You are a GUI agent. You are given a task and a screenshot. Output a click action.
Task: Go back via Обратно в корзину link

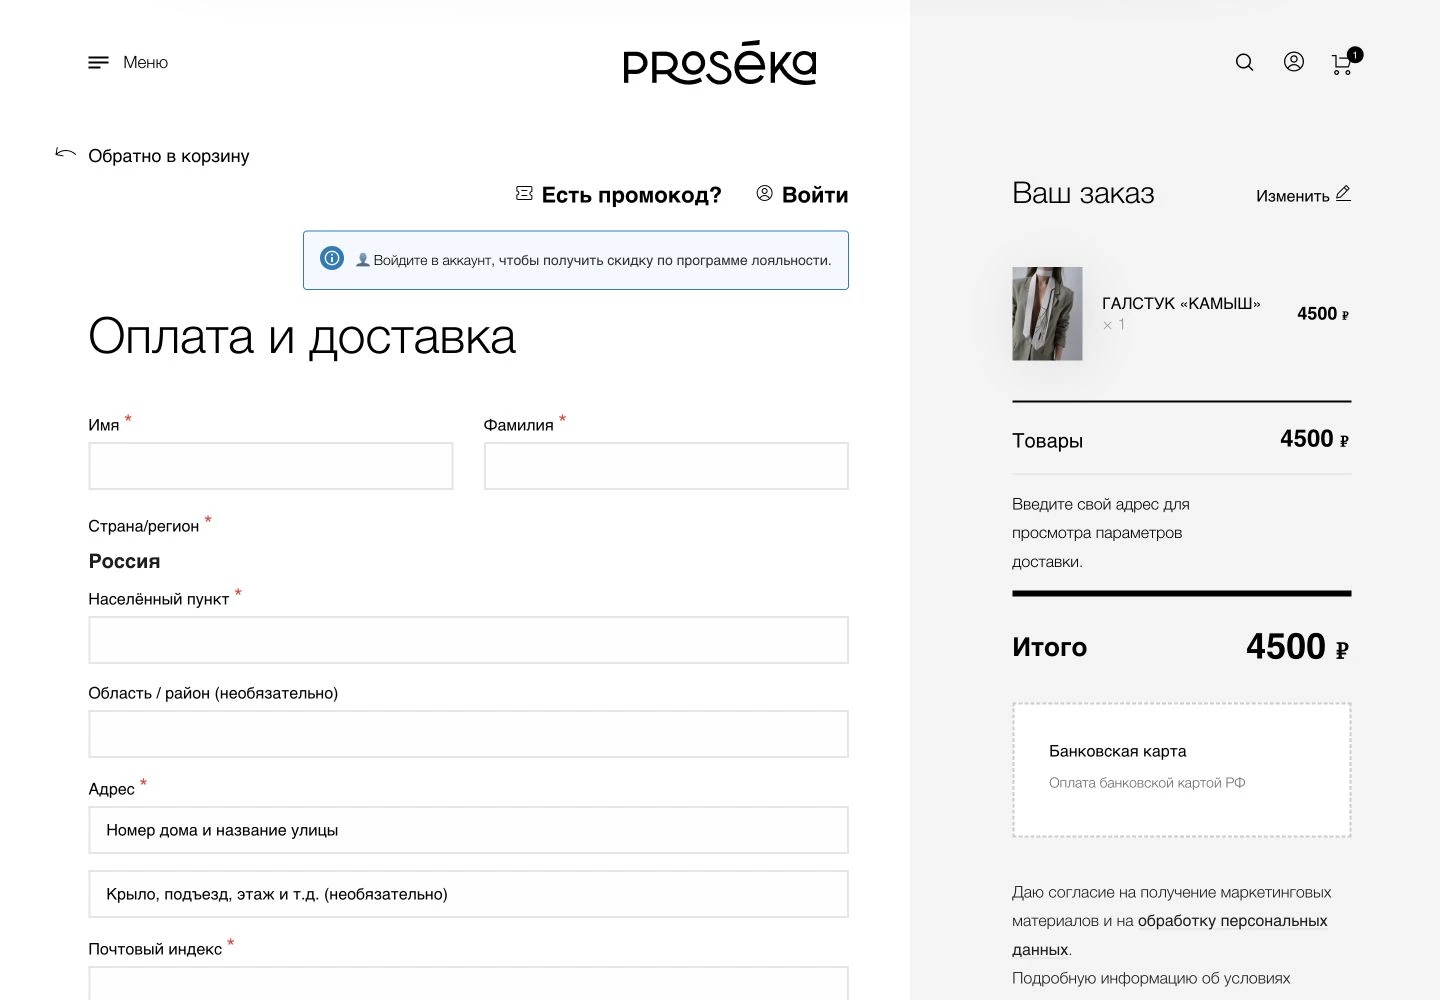(x=169, y=156)
